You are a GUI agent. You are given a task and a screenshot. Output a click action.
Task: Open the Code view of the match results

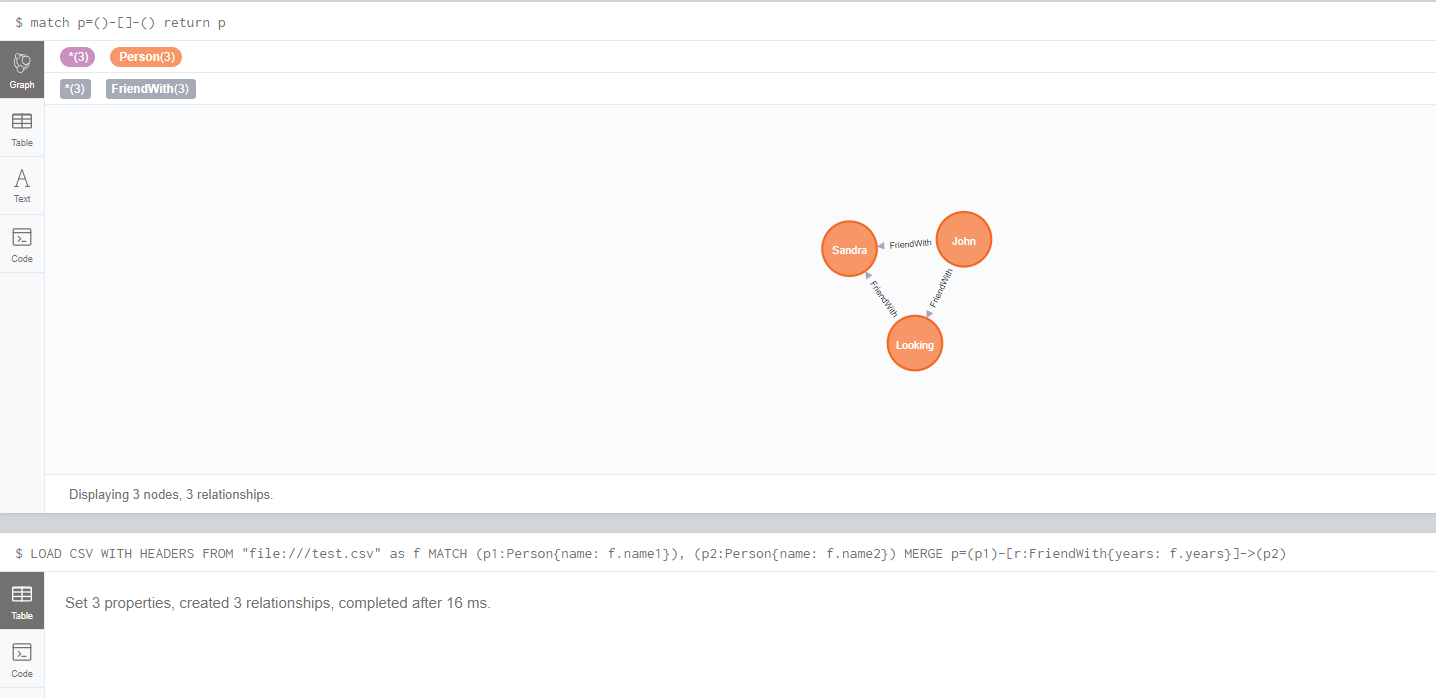[x=22, y=243]
